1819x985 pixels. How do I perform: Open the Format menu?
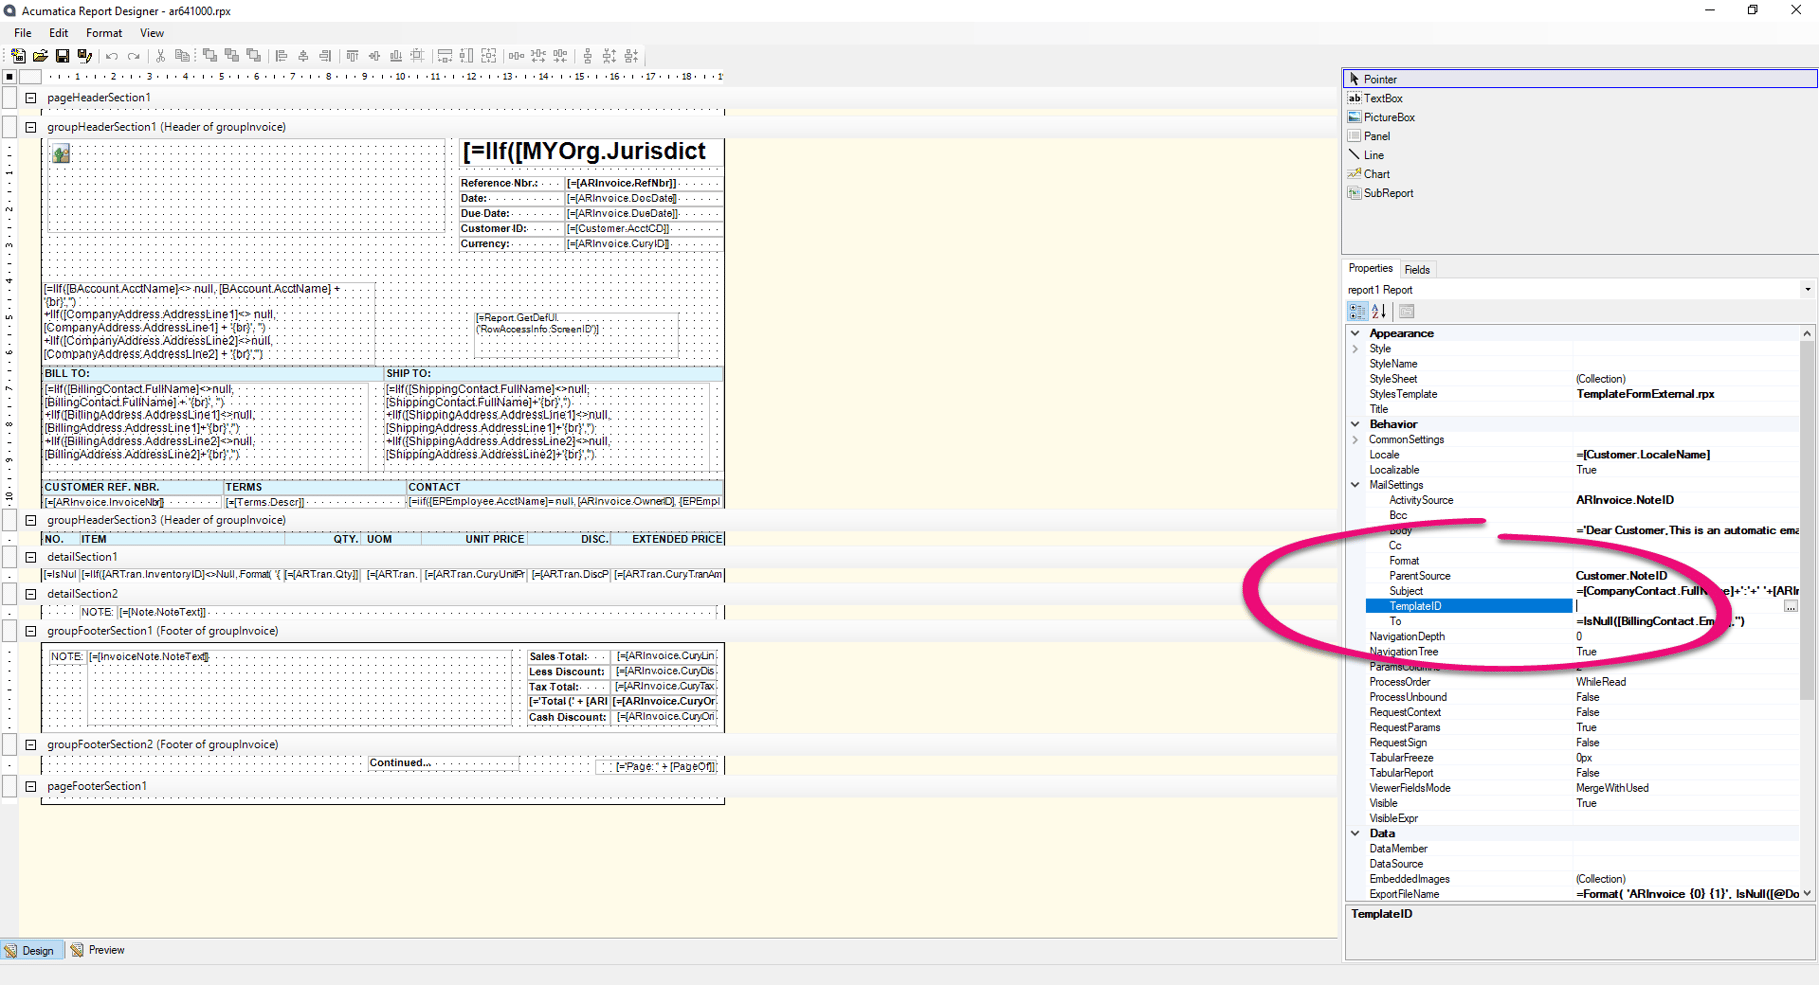[x=103, y=32]
